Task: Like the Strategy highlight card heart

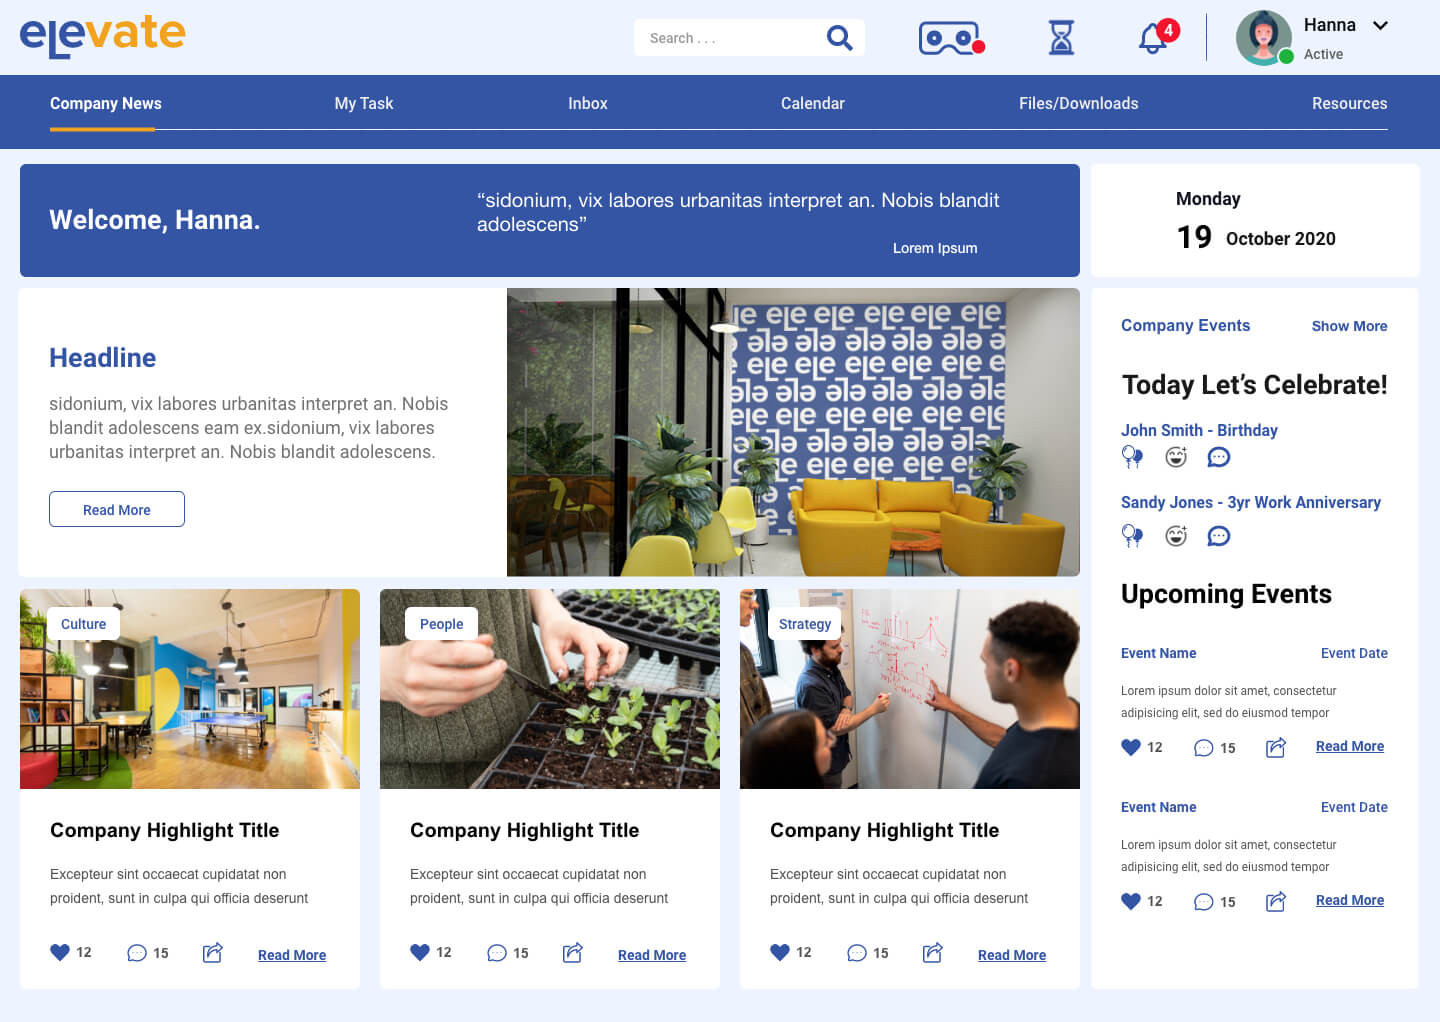Action: point(780,952)
